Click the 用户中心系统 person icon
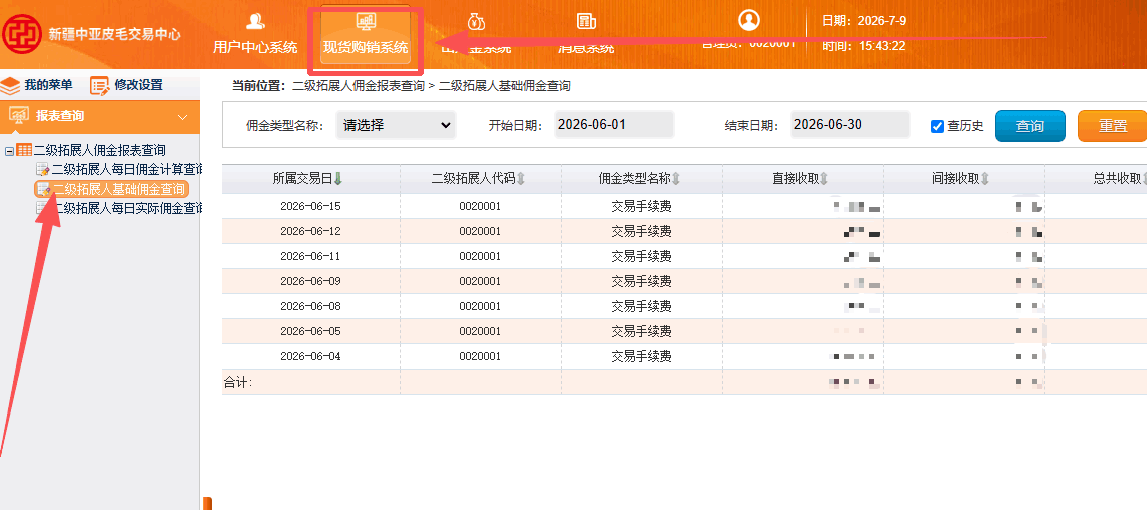Image resolution: width=1147 pixels, height=510 pixels. [255, 21]
